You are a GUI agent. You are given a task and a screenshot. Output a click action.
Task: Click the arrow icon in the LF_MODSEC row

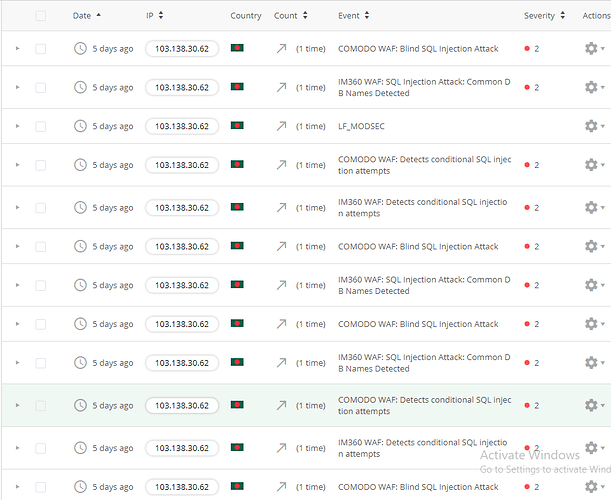pyautogui.click(x=281, y=126)
